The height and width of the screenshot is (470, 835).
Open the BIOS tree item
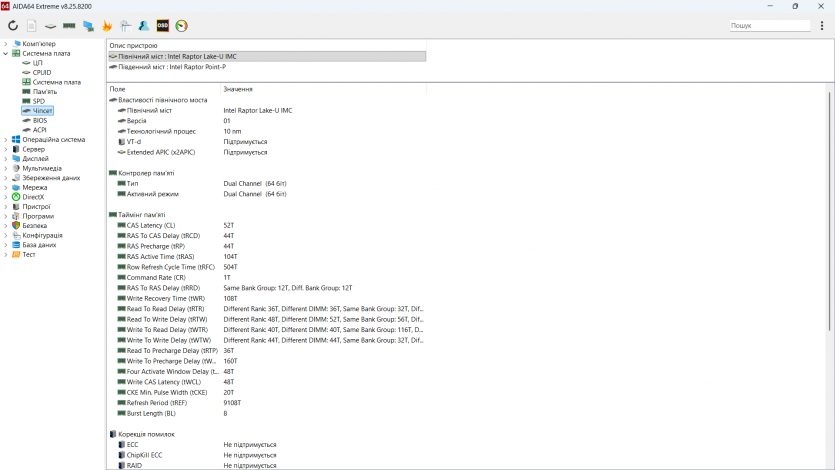[39, 120]
